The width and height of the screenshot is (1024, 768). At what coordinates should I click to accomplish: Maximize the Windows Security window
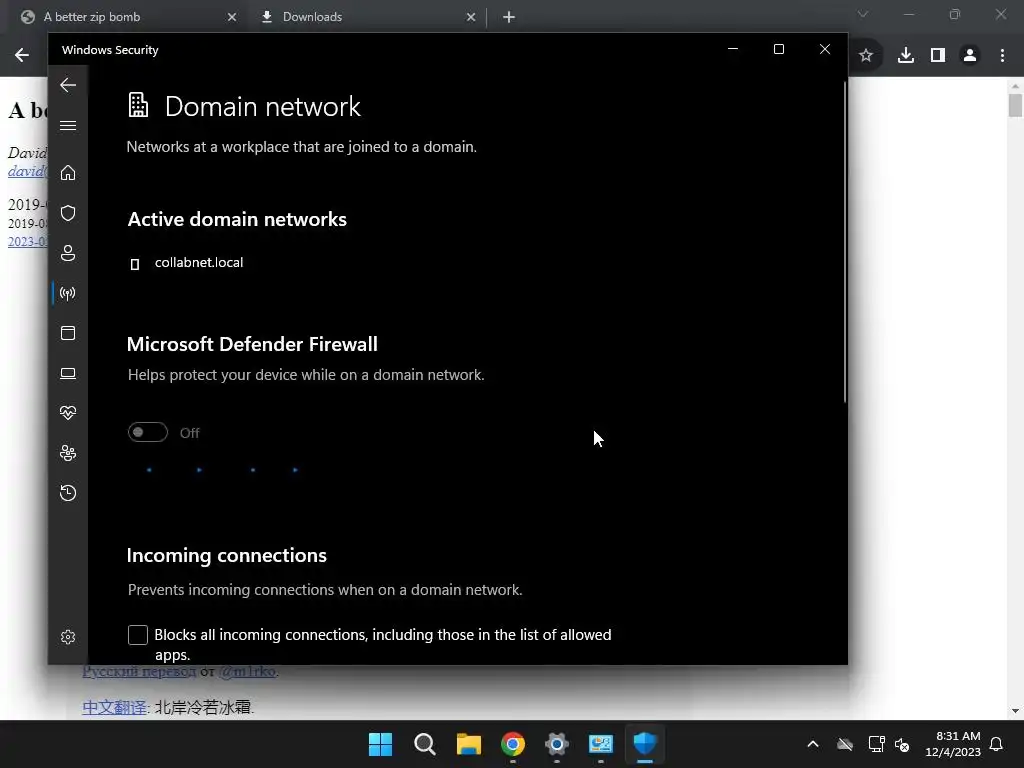[778, 50]
